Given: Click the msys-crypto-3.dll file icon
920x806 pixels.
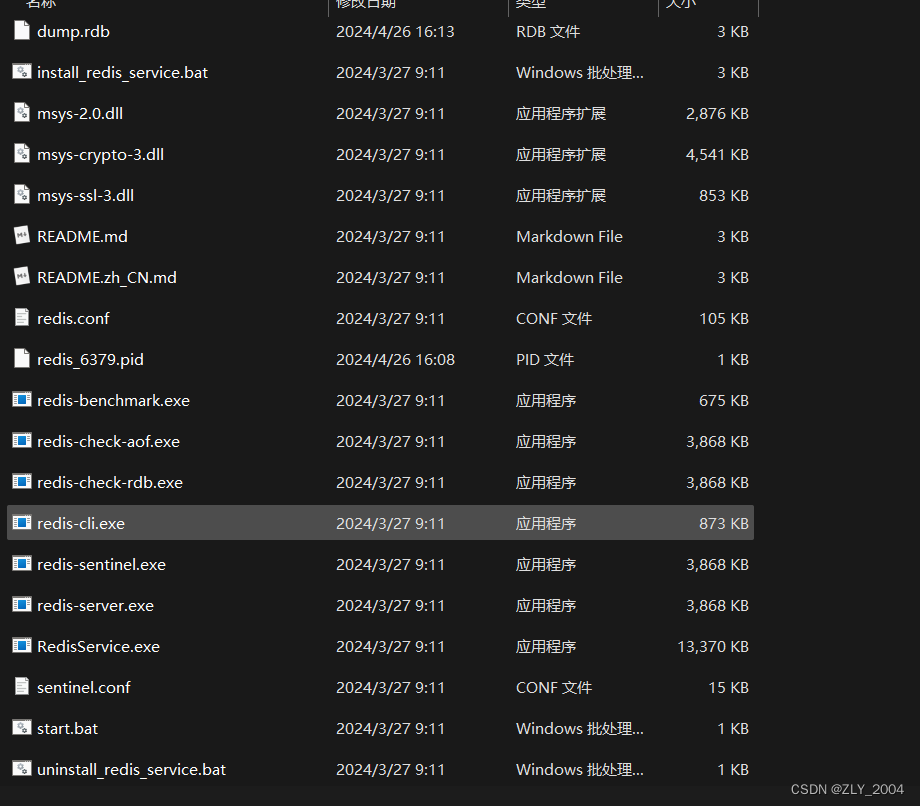Looking at the screenshot, I should [22, 154].
